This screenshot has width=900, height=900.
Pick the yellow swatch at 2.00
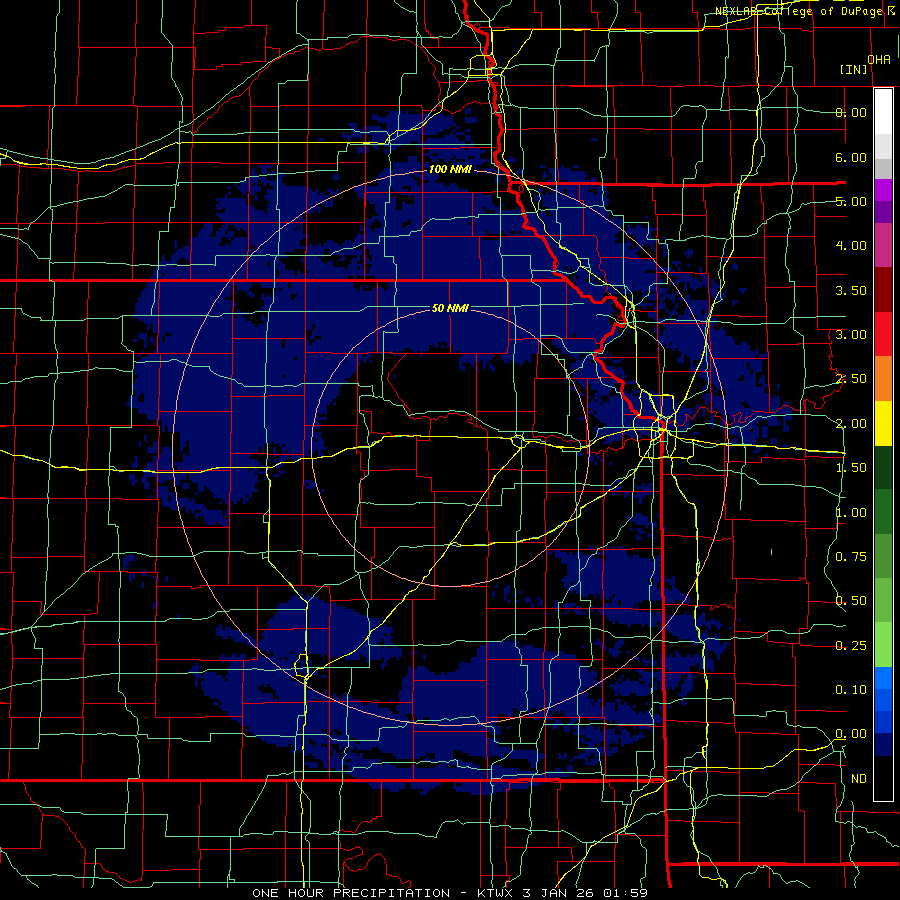click(883, 423)
